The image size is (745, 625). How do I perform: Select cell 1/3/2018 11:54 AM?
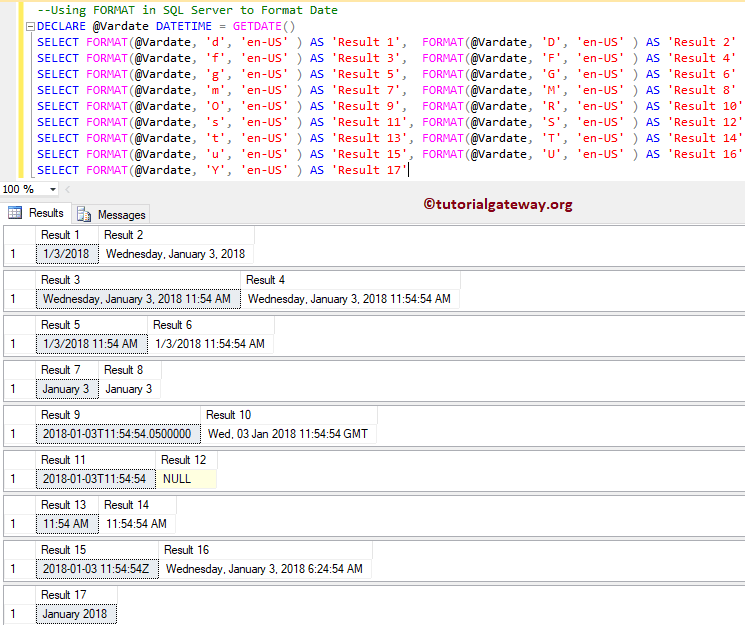[x=92, y=344]
